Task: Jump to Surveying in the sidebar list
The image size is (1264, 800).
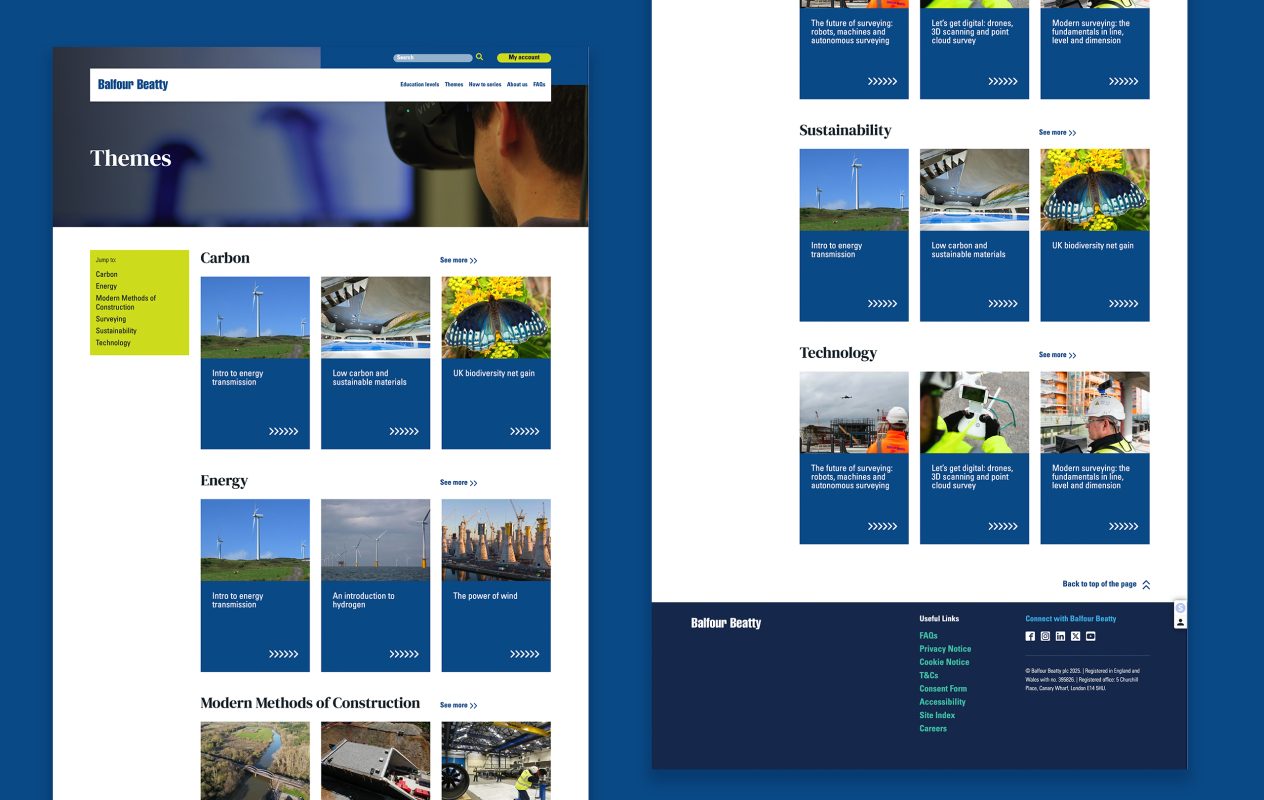Action: click(x=111, y=319)
